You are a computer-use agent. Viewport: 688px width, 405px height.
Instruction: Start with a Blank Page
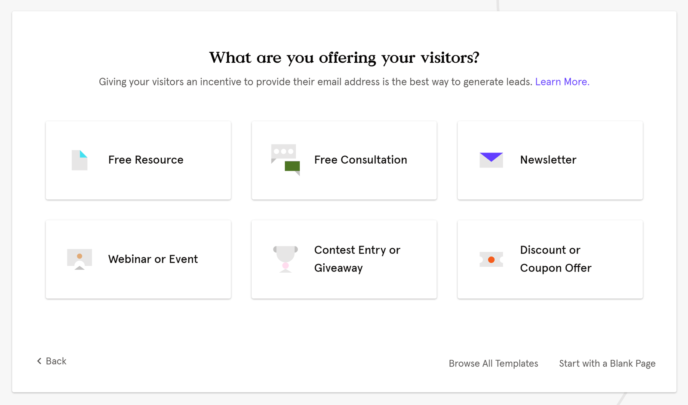pyautogui.click(x=607, y=363)
